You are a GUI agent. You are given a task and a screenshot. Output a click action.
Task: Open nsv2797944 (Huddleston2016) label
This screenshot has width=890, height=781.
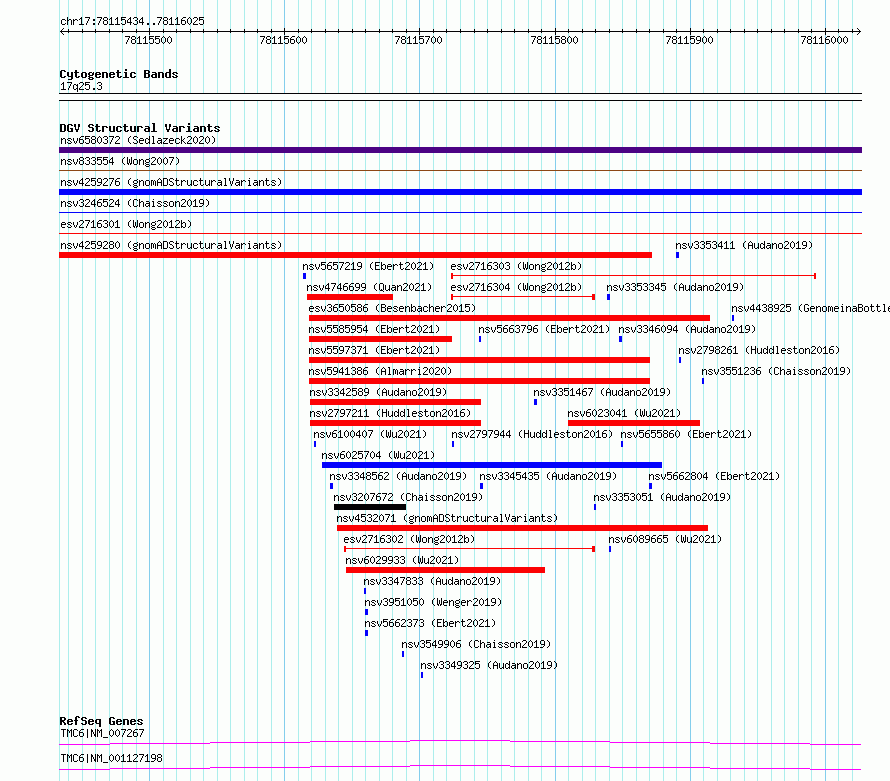[532, 434]
